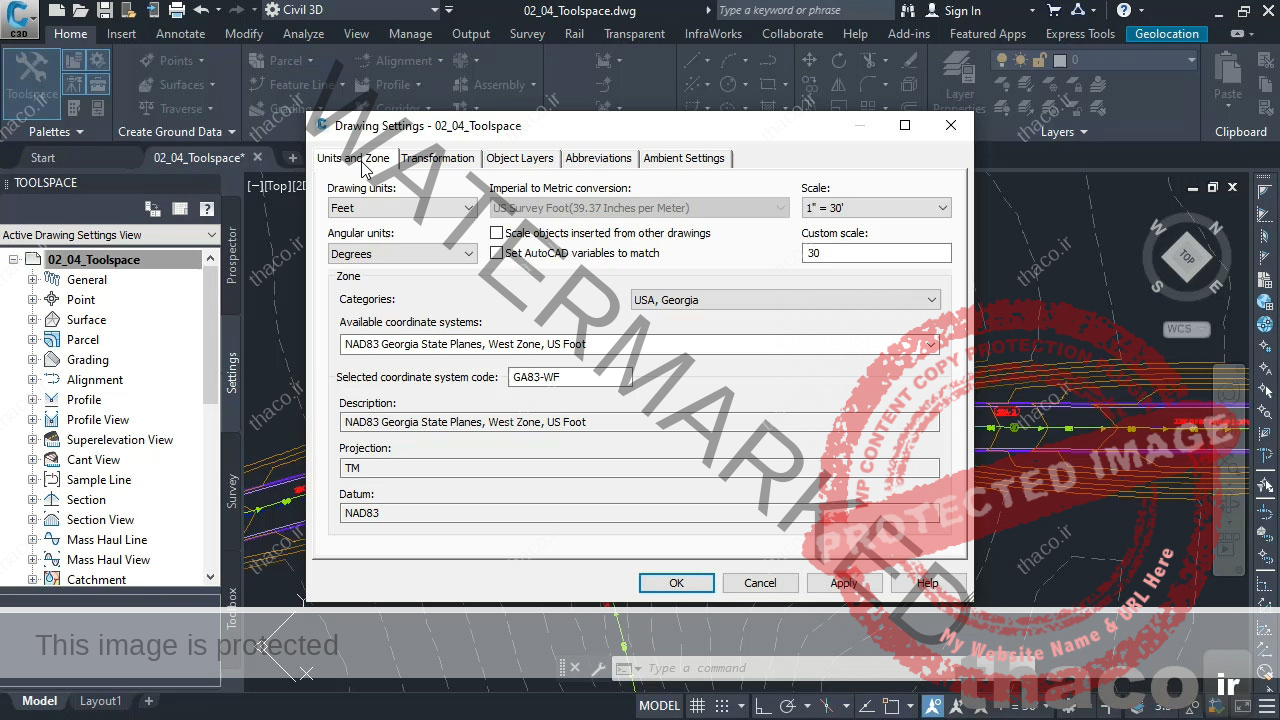This screenshot has width=1280, height=720.
Task: Click the Custom scale input field
Action: click(876, 253)
